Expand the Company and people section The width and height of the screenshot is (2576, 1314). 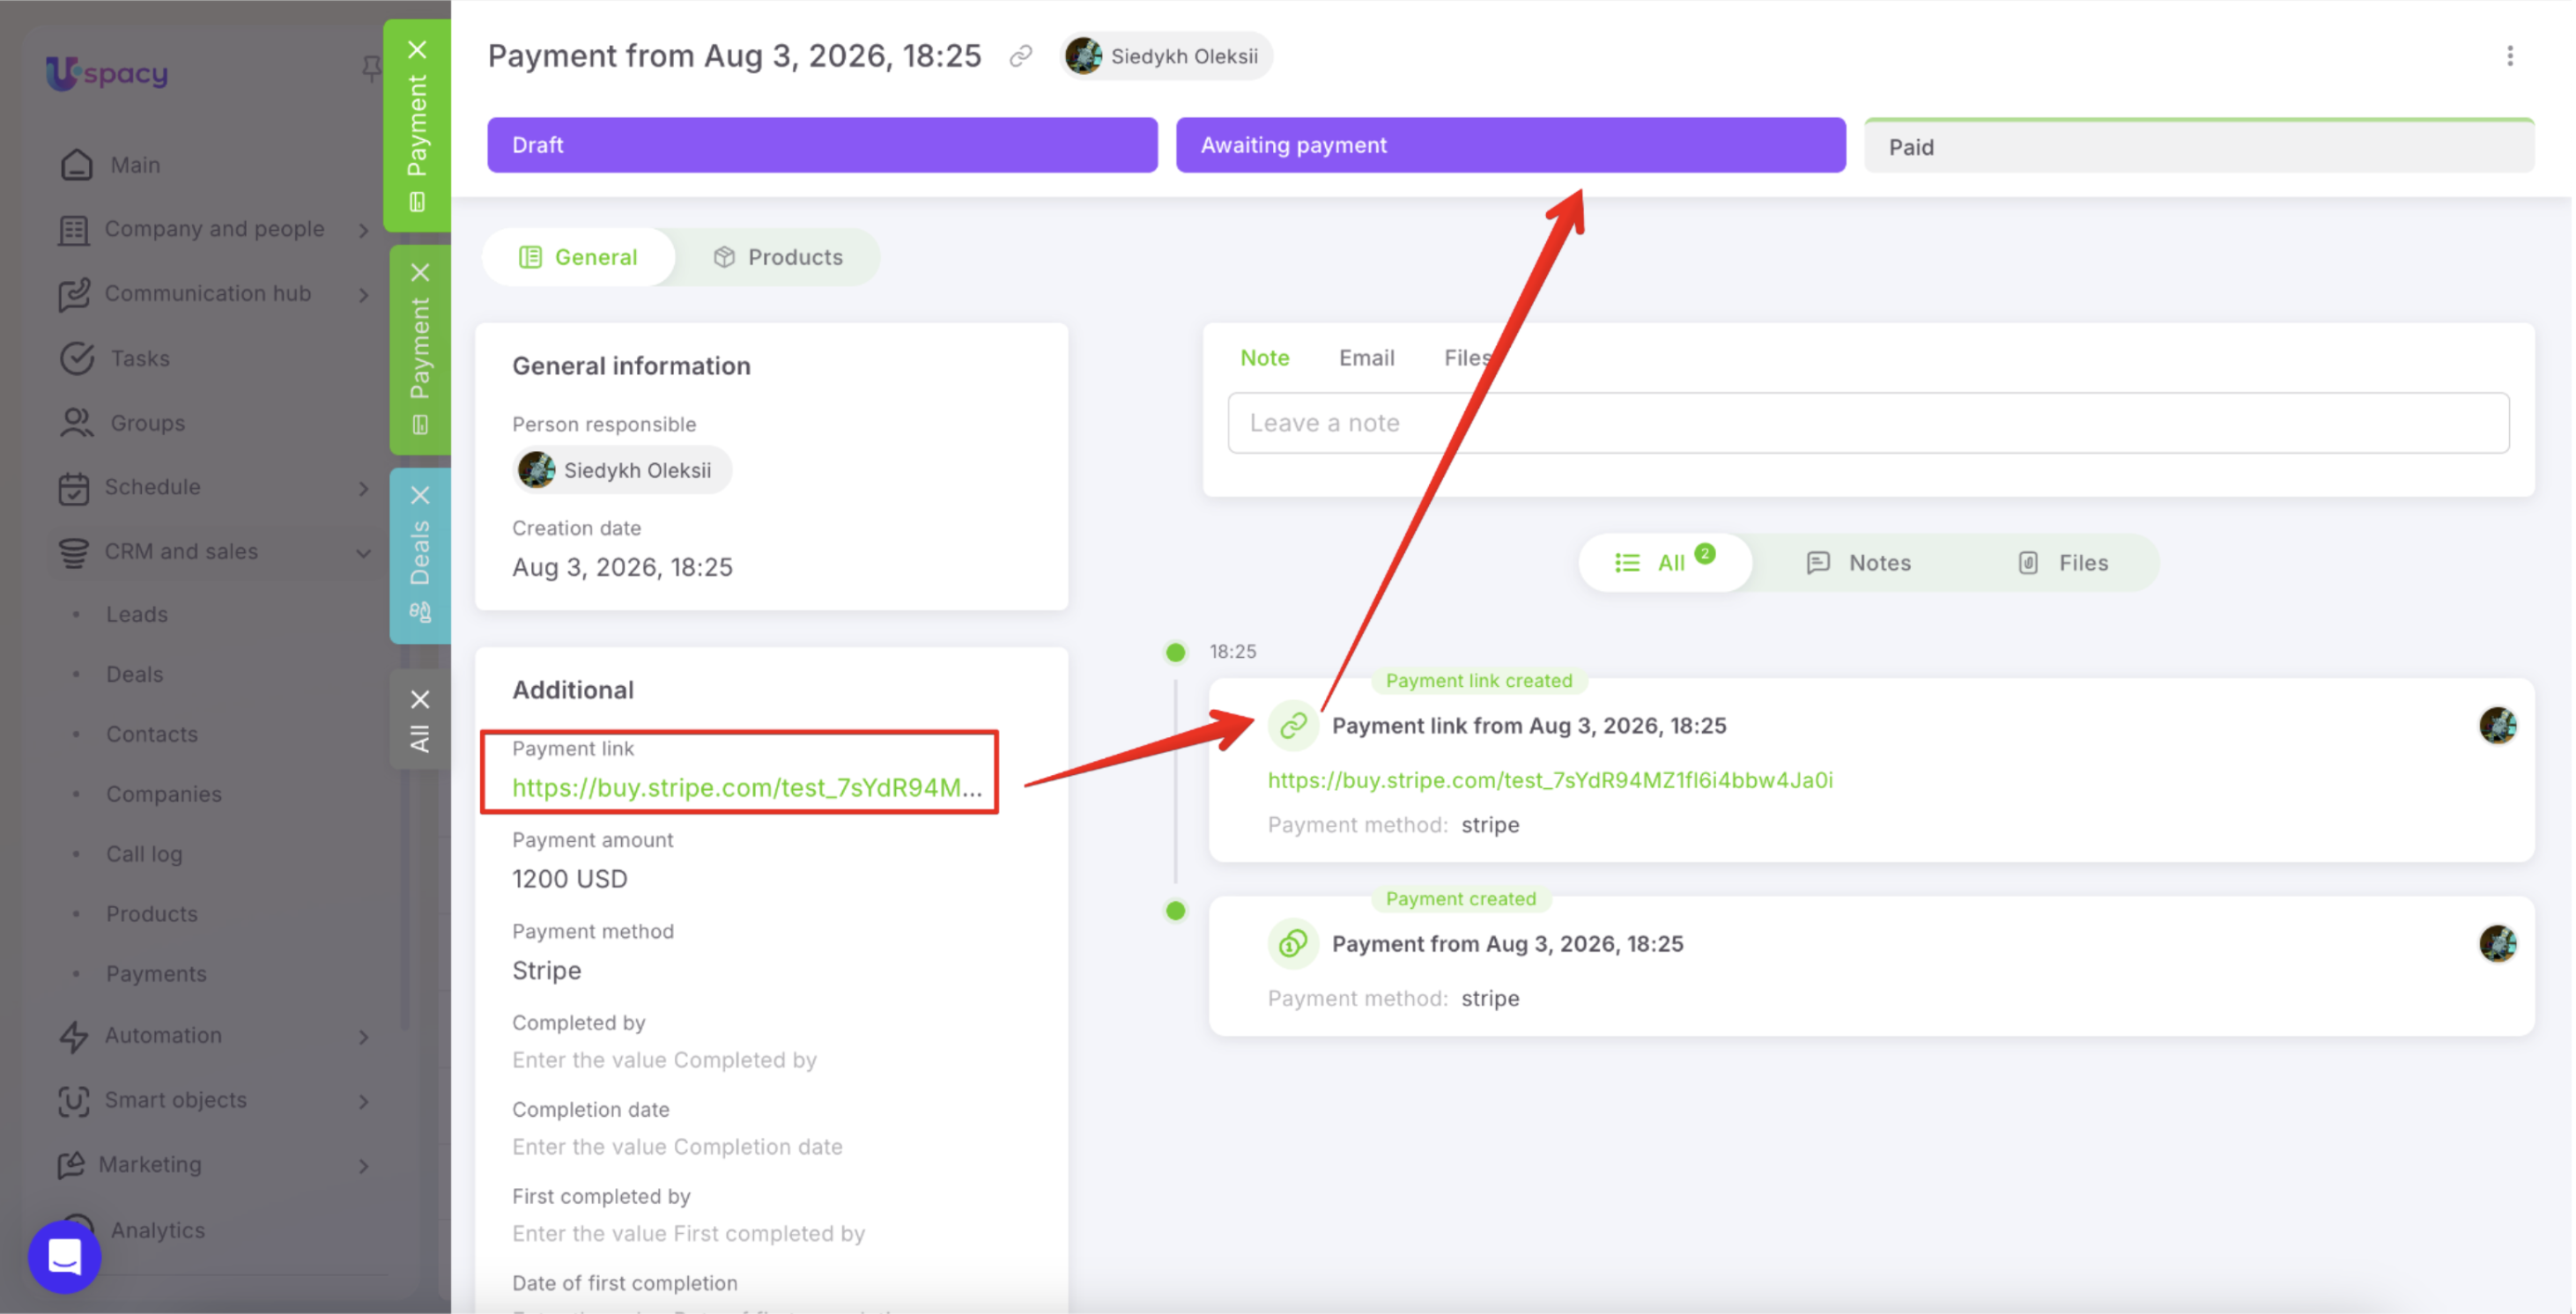pyautogui.click(x=363, y=230)
